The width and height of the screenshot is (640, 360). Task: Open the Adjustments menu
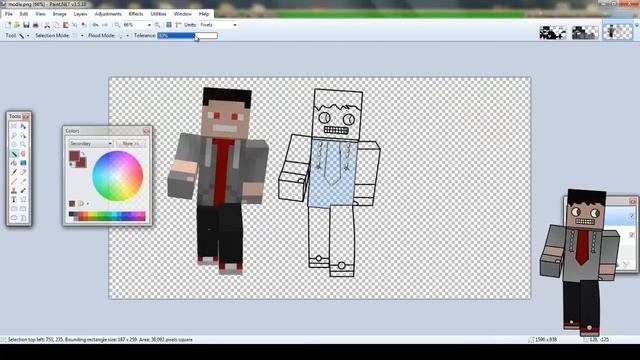click(x=108, y=14)
